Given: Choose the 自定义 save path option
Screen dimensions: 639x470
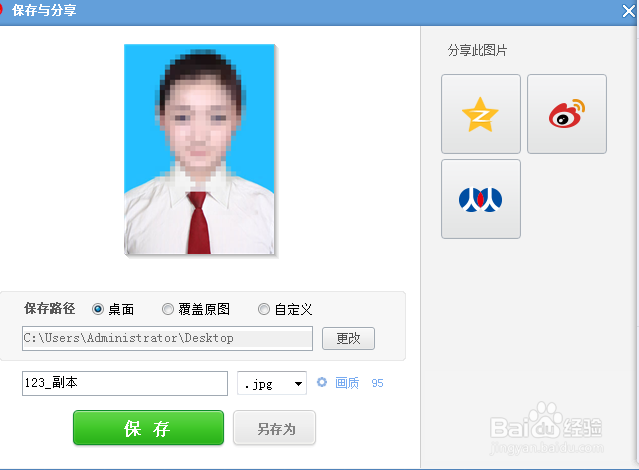Looking at the screenshot, I should tap(264, 309).
